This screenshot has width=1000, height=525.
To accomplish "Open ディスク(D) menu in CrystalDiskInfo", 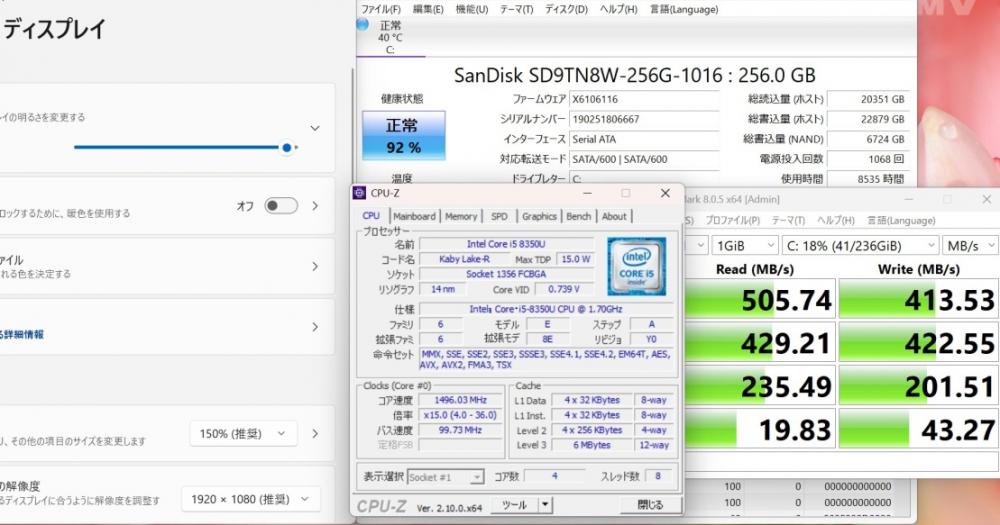I will click(x=566, y=9).
